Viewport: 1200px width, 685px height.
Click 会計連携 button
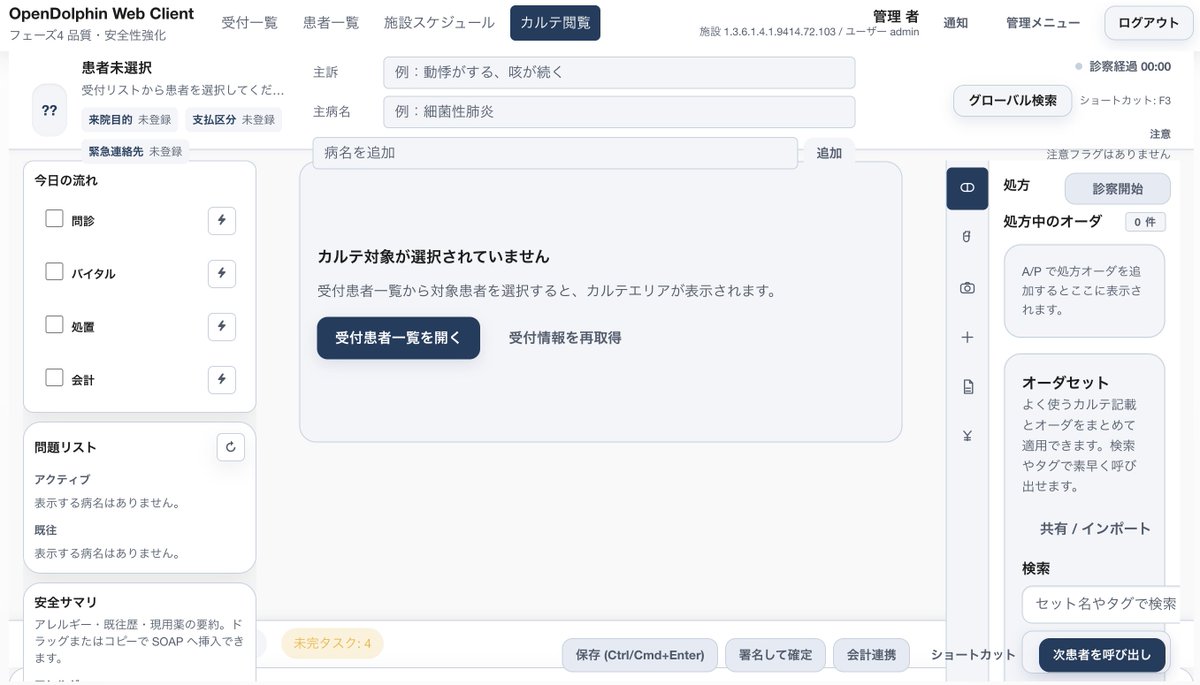[871, 655]
